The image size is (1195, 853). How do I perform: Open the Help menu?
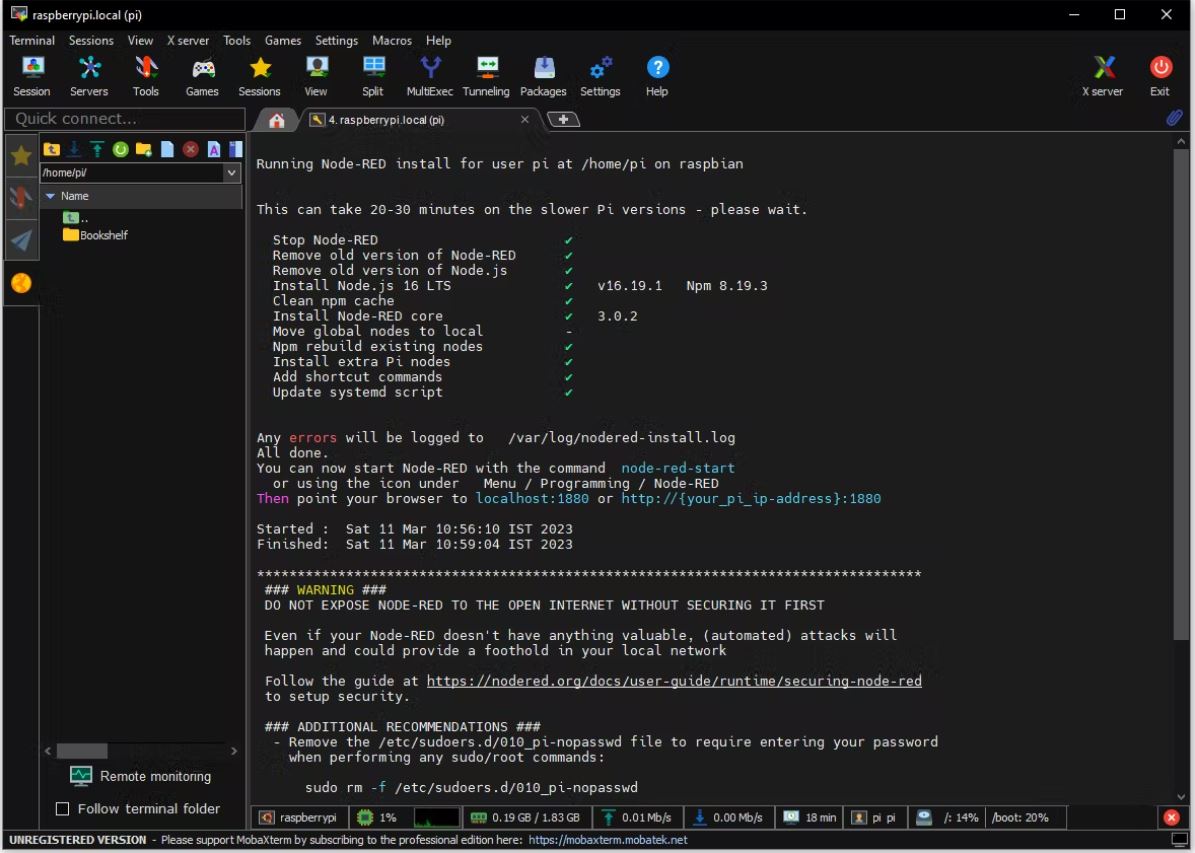click(438, 40)
